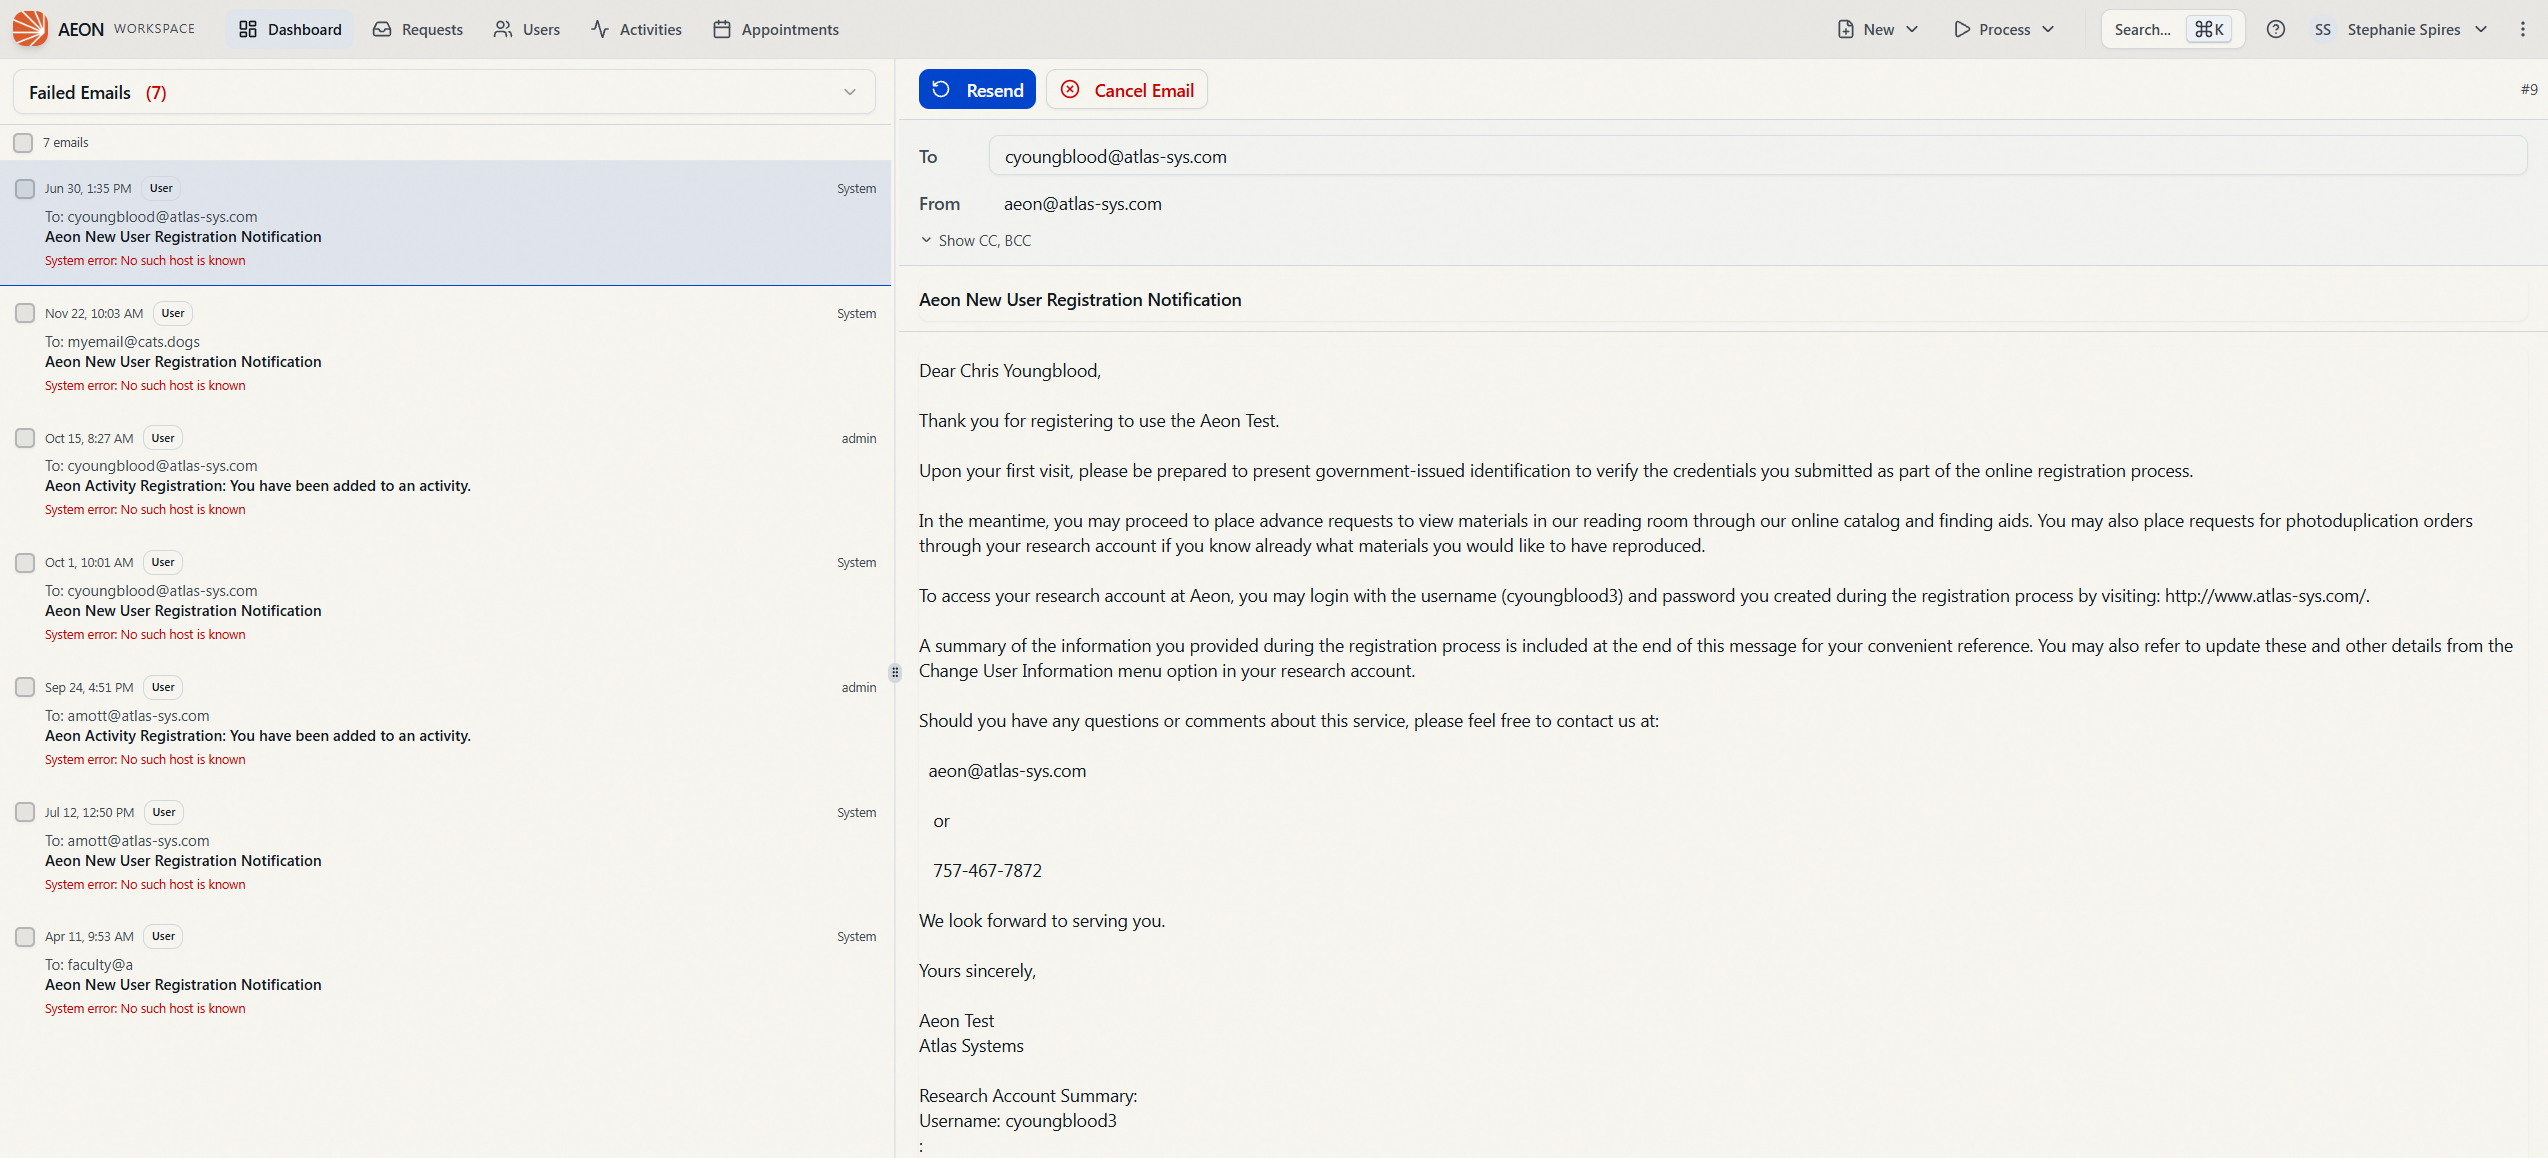2548x1158 pixels.
Task: Open Jul 12 Aeon New User Registration email
Action: pyautogui.click(x=445, y=847)
